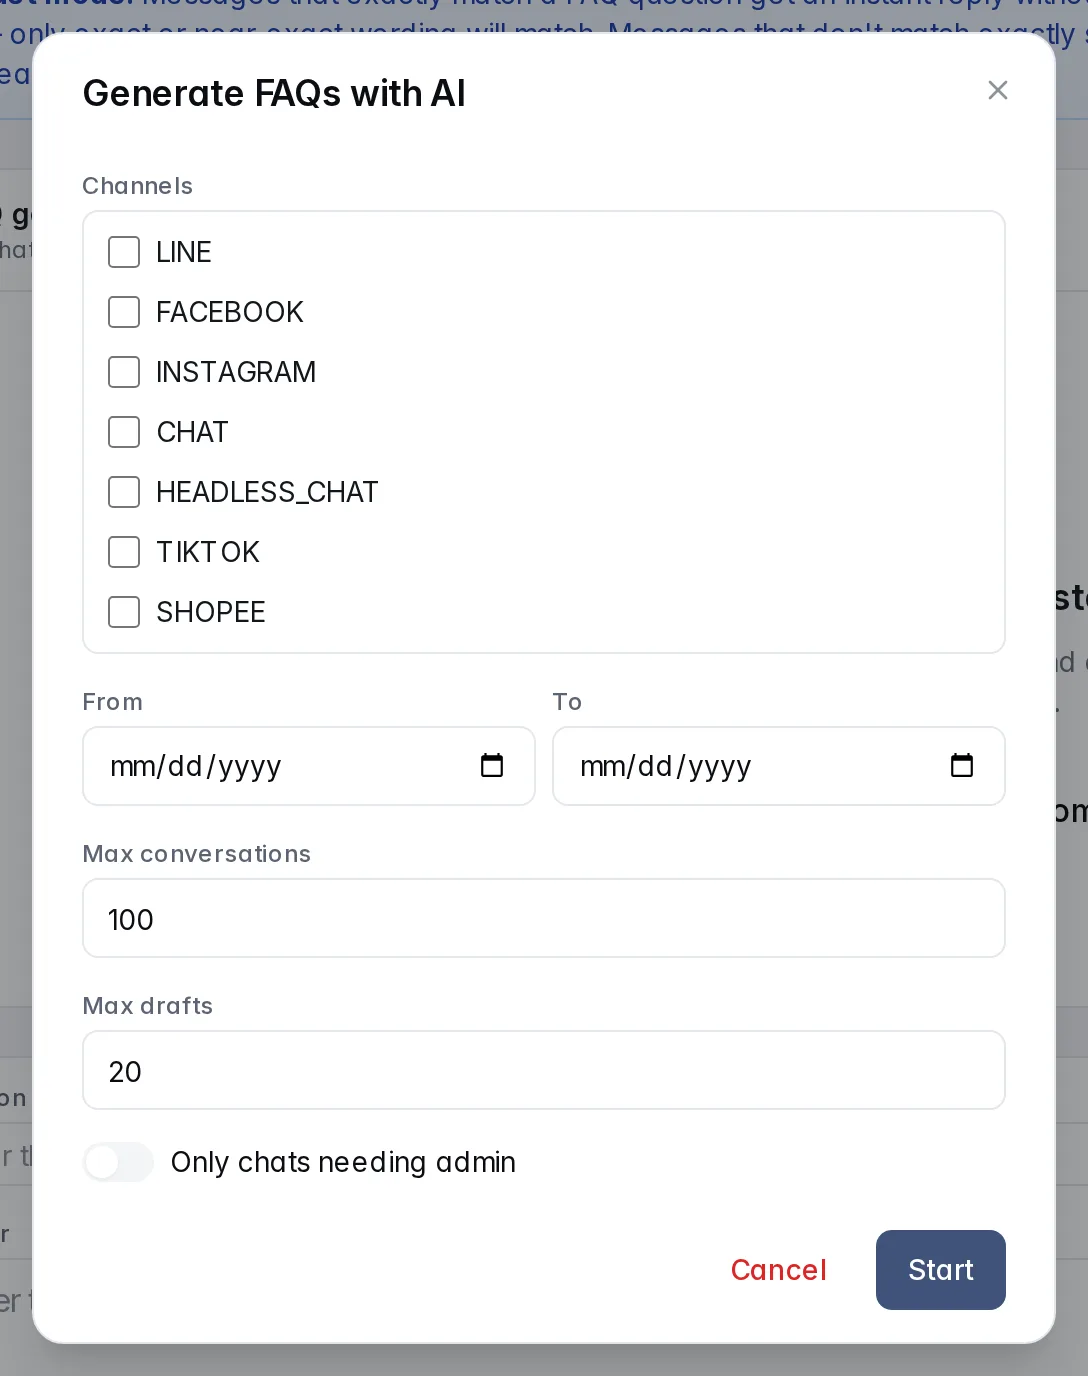Open the To date calendar picker
The height and width of the screenshot is (1376, 1088).
962,766
